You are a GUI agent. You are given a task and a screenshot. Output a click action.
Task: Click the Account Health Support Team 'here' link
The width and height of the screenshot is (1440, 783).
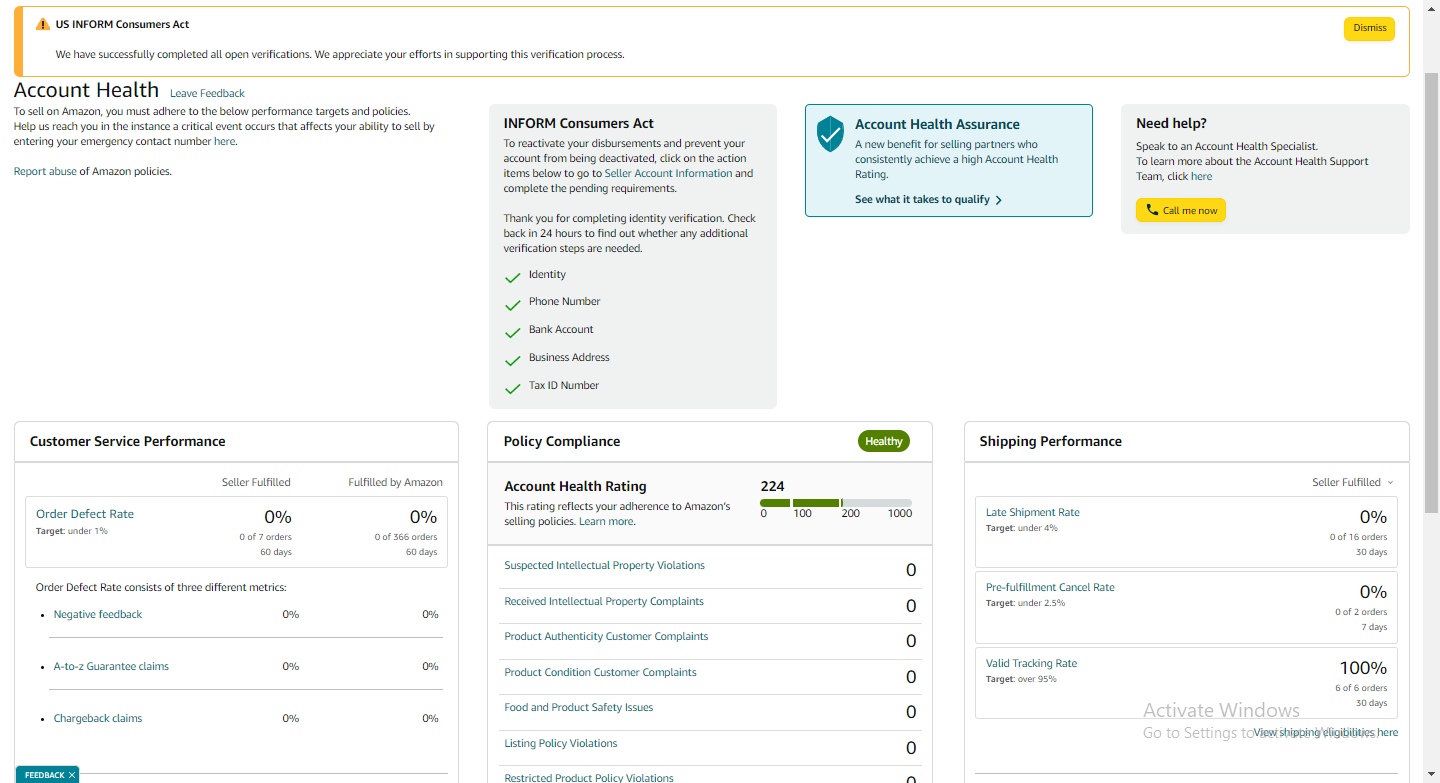(1201, 176)
